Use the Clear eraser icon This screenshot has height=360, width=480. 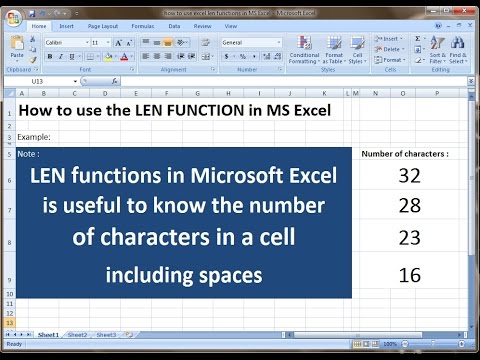(x=418, y=60)
